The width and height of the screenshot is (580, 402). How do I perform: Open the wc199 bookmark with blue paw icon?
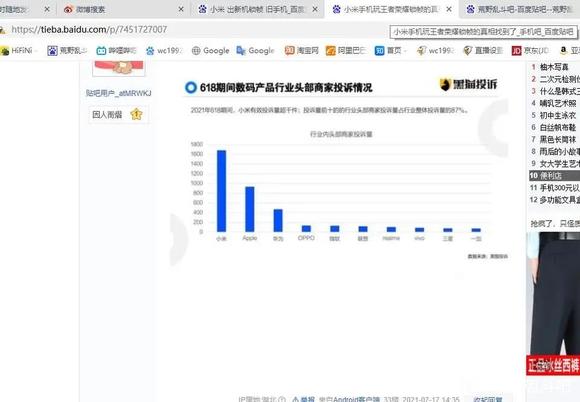(164, 51)
